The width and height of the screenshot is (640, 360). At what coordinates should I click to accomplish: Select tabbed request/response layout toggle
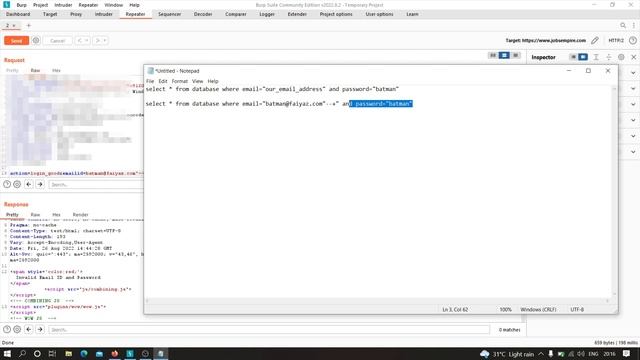[x=516, y=55]
